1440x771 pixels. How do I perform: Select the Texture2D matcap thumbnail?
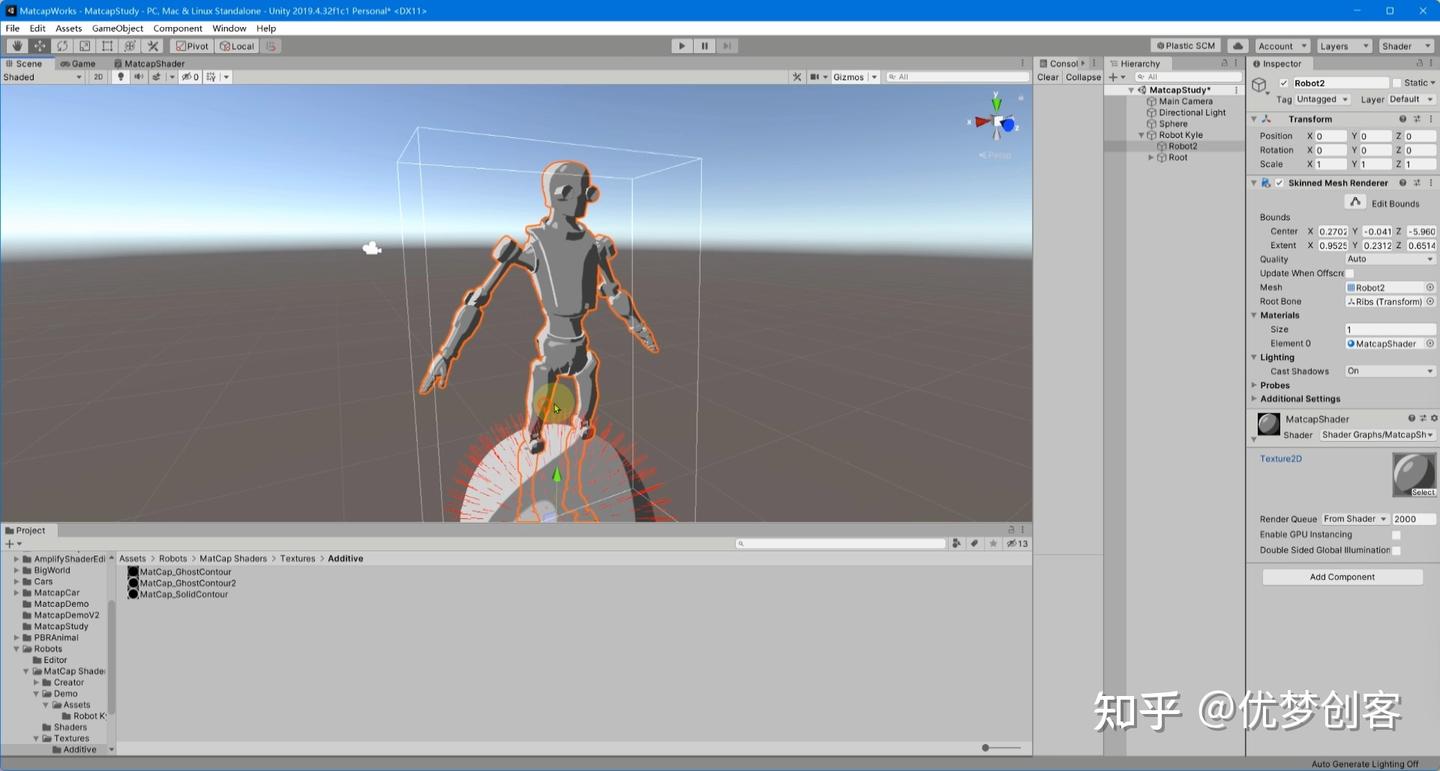tap(1415, 475)
